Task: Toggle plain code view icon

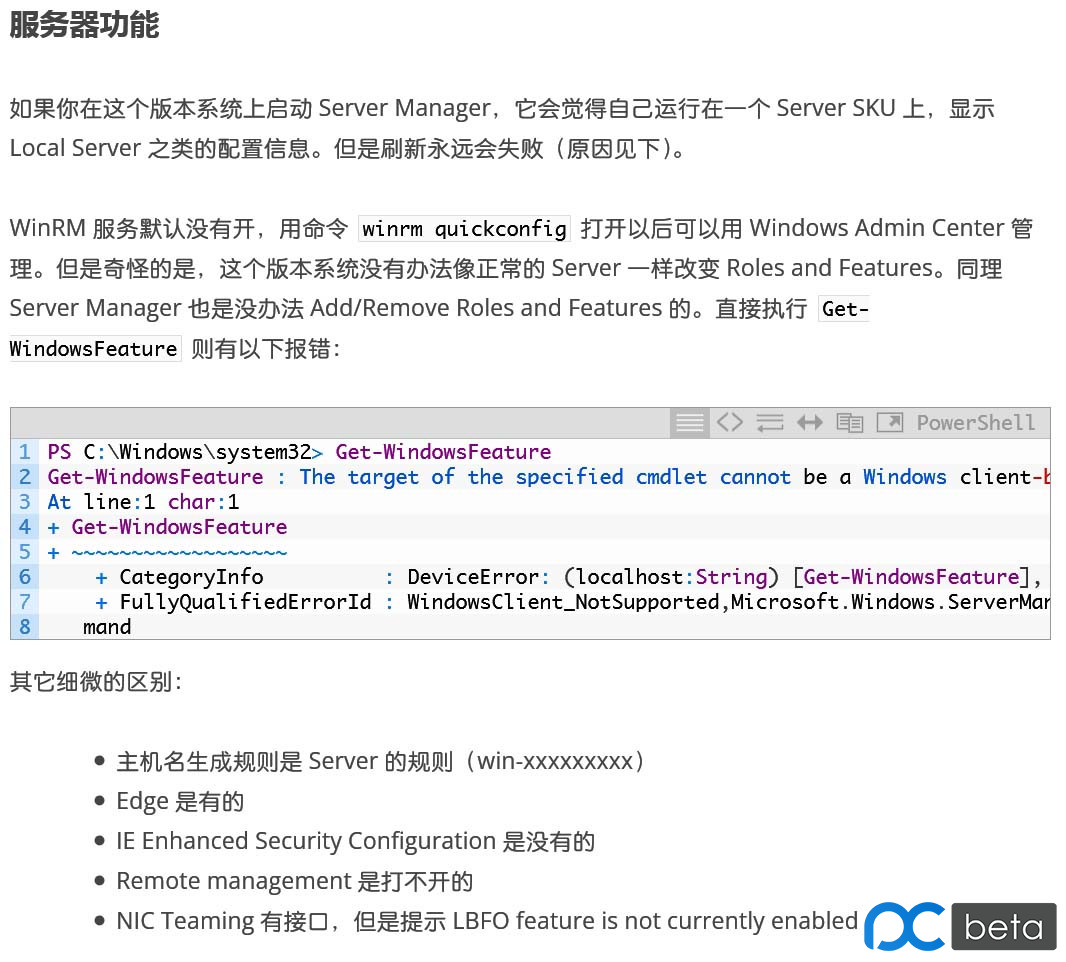Action: point(729,422)
